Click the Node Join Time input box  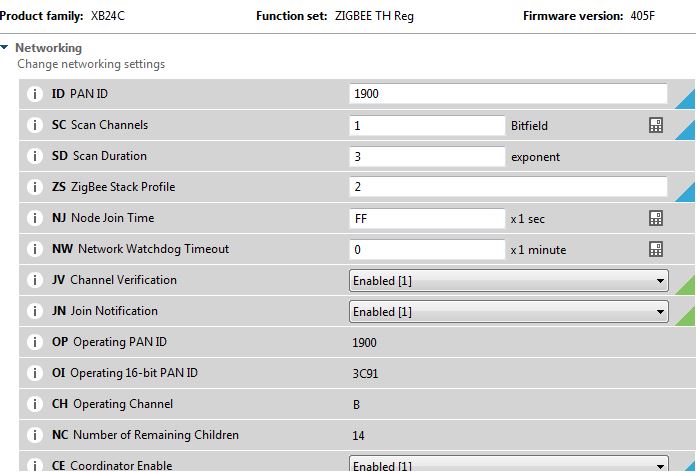point(427,218)
